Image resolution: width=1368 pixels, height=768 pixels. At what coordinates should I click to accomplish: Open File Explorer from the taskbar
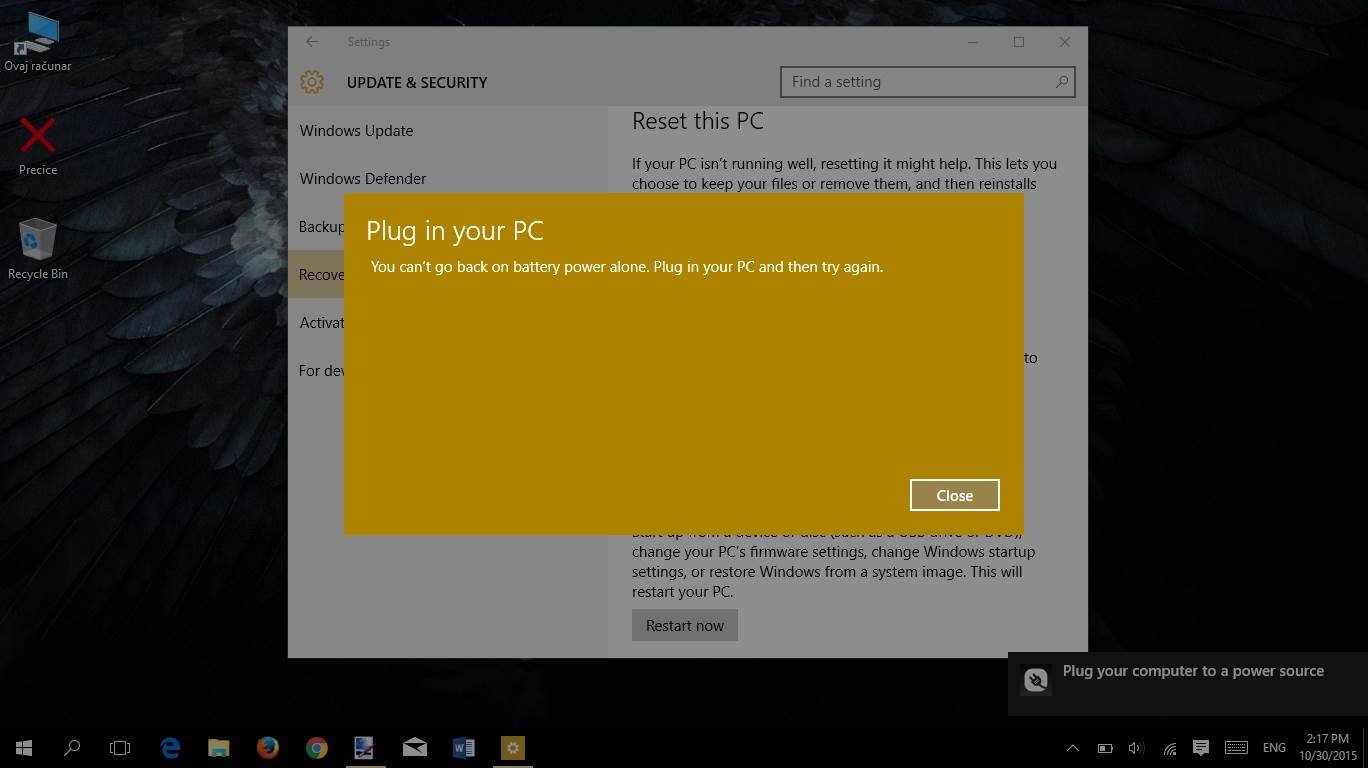click(218, 747)
